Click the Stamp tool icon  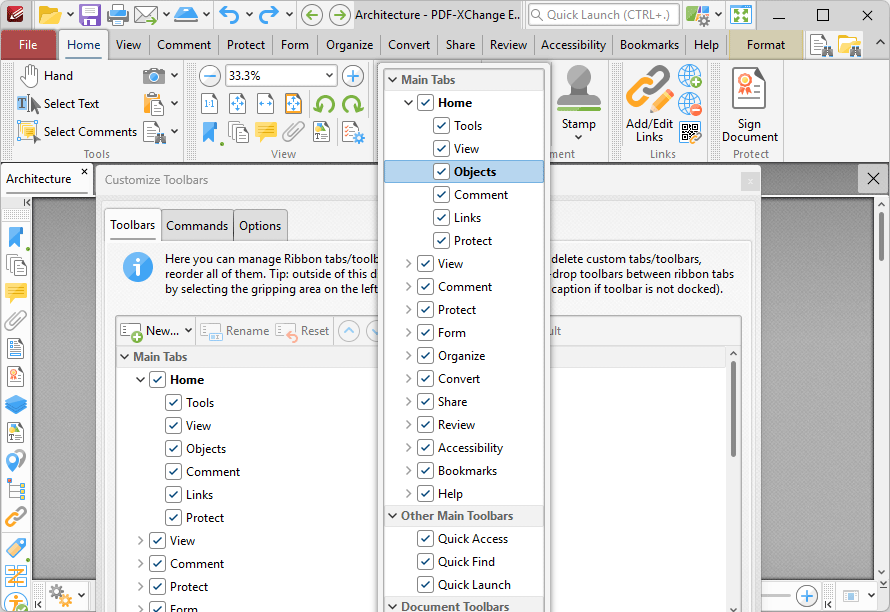578,89
